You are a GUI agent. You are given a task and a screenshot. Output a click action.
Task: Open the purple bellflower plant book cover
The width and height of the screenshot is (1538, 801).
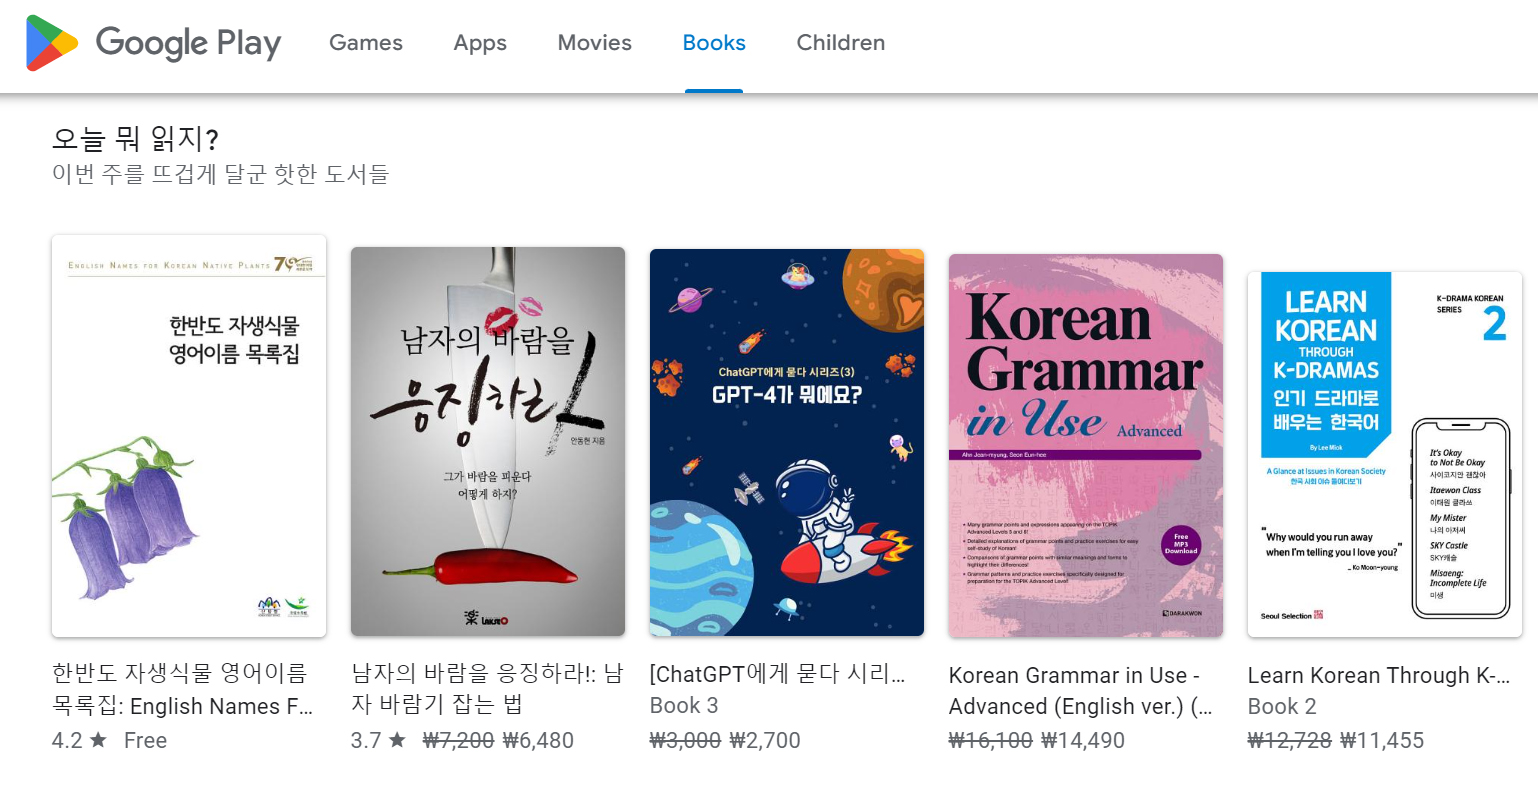(x=189, y=436)
